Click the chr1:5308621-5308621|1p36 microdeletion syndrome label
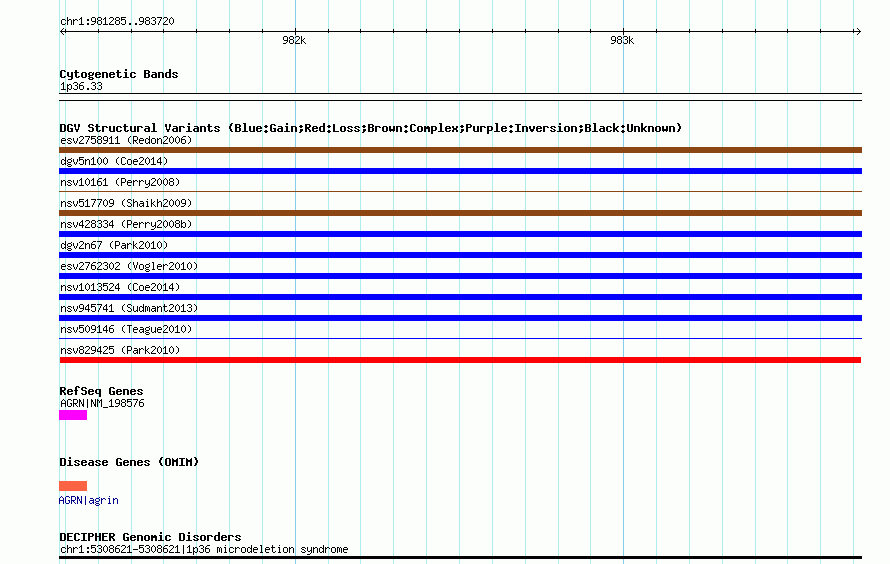 coord(204,549)
